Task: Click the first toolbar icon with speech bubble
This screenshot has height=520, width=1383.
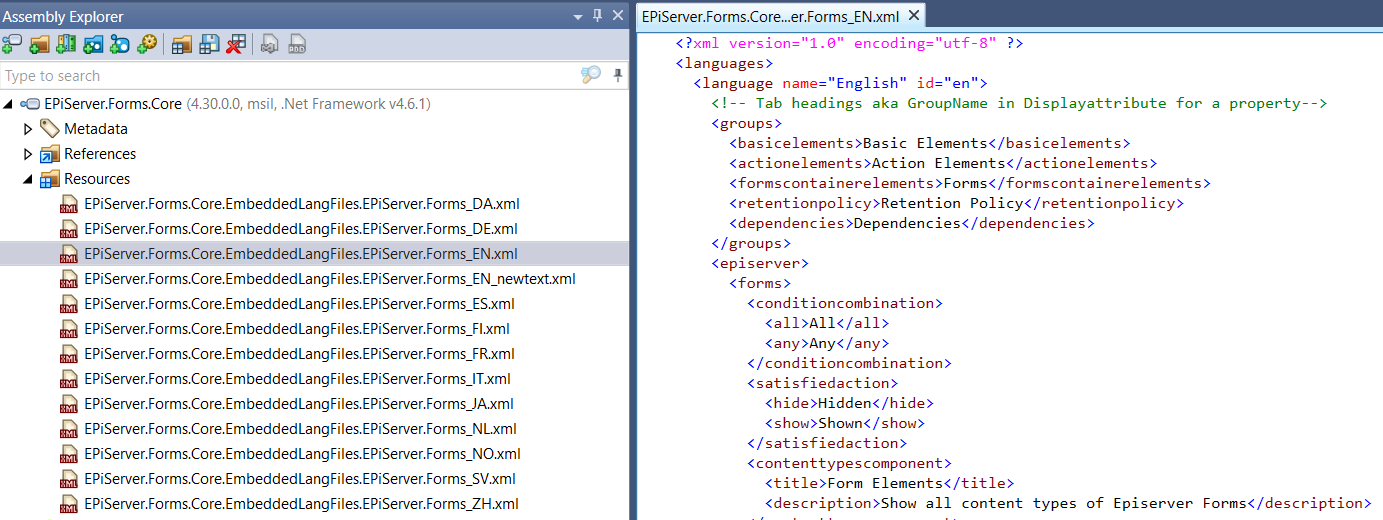Action: point(12,44)
